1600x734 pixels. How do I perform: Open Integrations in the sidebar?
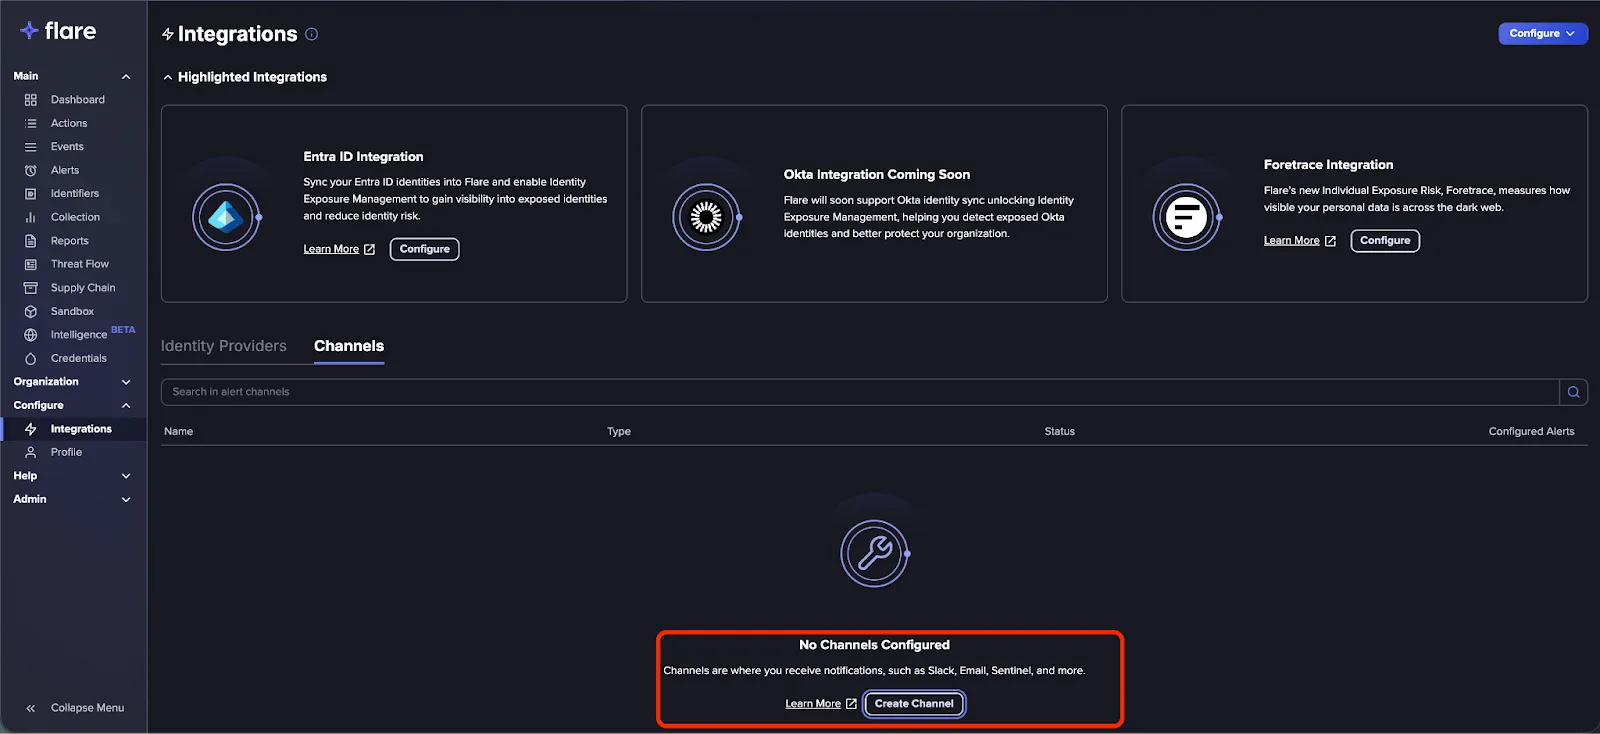(x=74, y=429)
